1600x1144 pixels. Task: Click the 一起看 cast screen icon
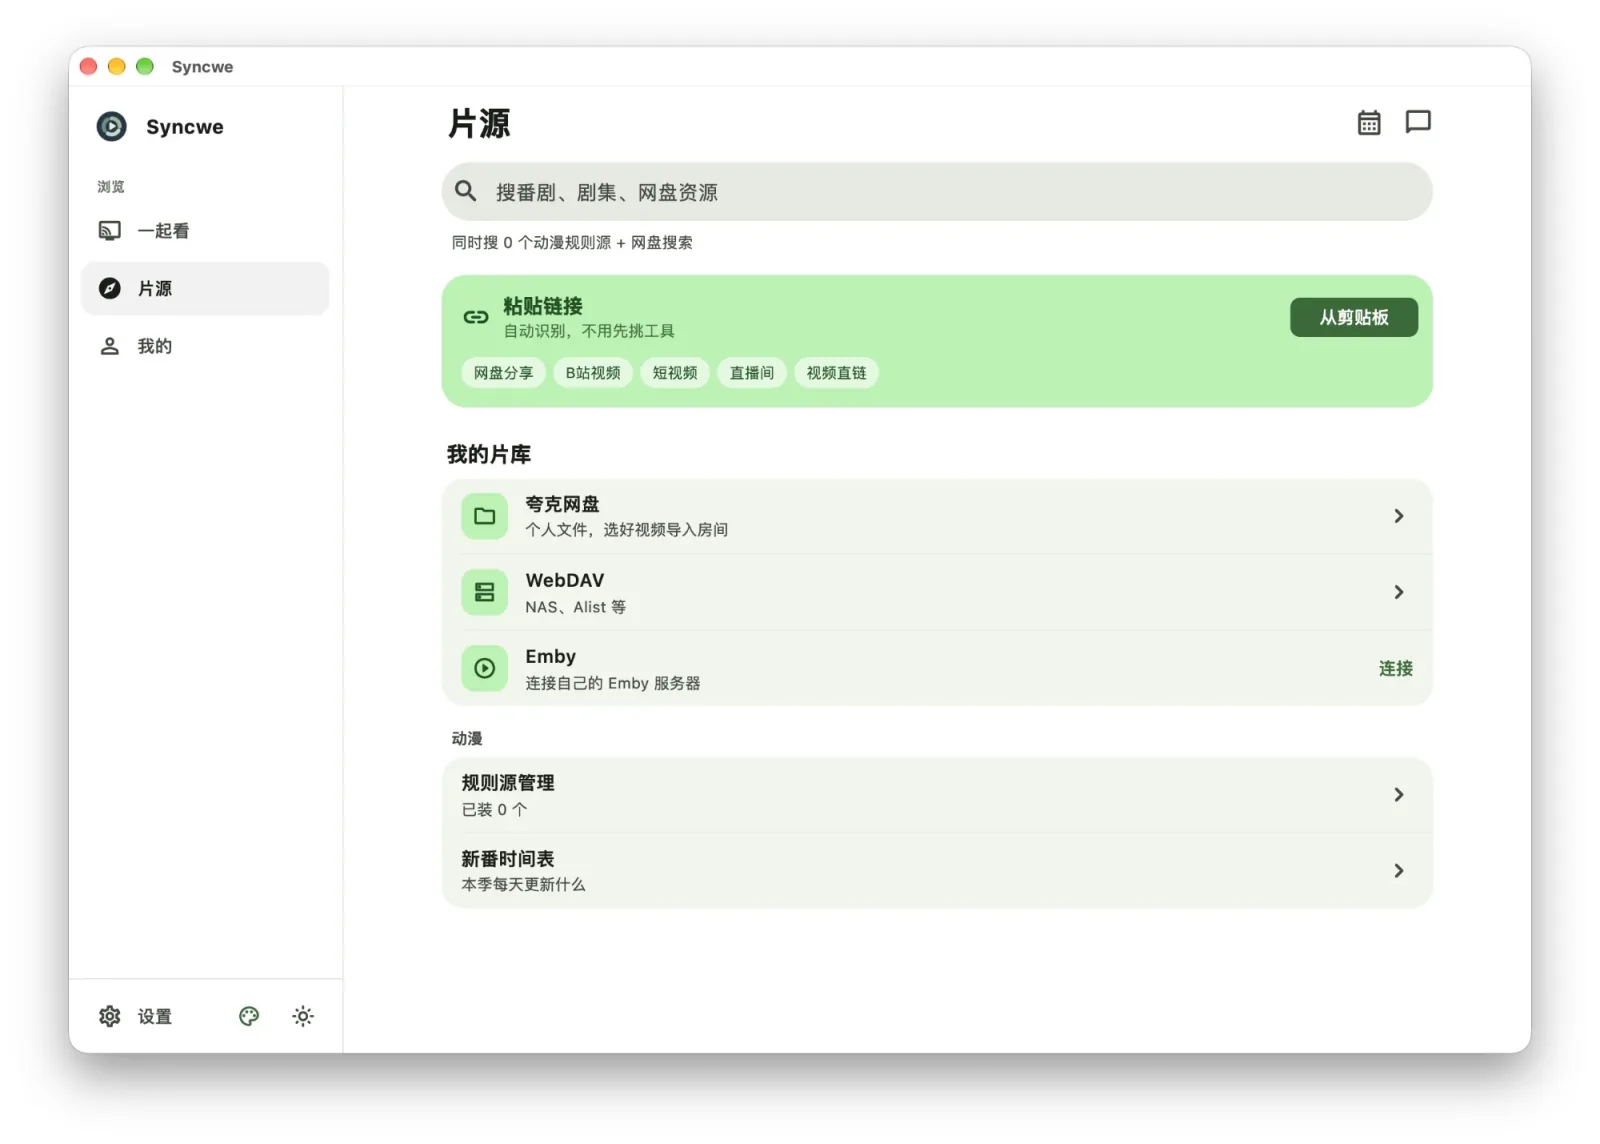coord(110,231)
